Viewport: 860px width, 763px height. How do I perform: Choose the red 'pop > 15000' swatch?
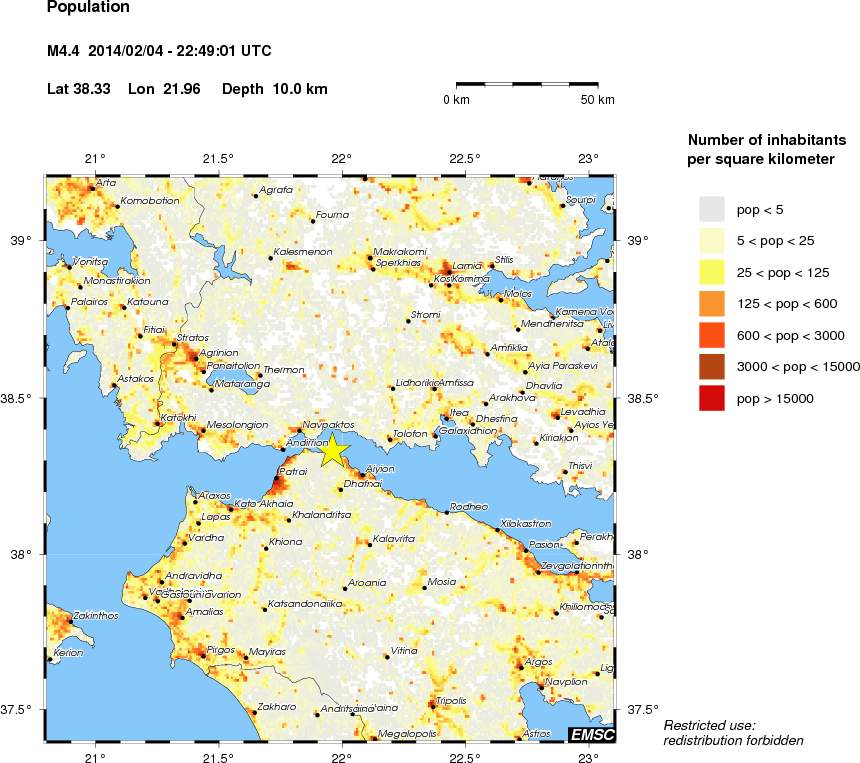pos(711,398)
